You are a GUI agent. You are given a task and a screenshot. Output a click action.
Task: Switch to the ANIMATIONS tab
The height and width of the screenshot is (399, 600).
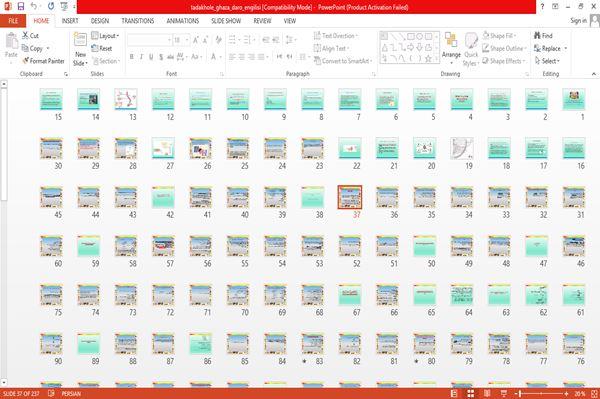pyautogui.click(x=183, y=21)
